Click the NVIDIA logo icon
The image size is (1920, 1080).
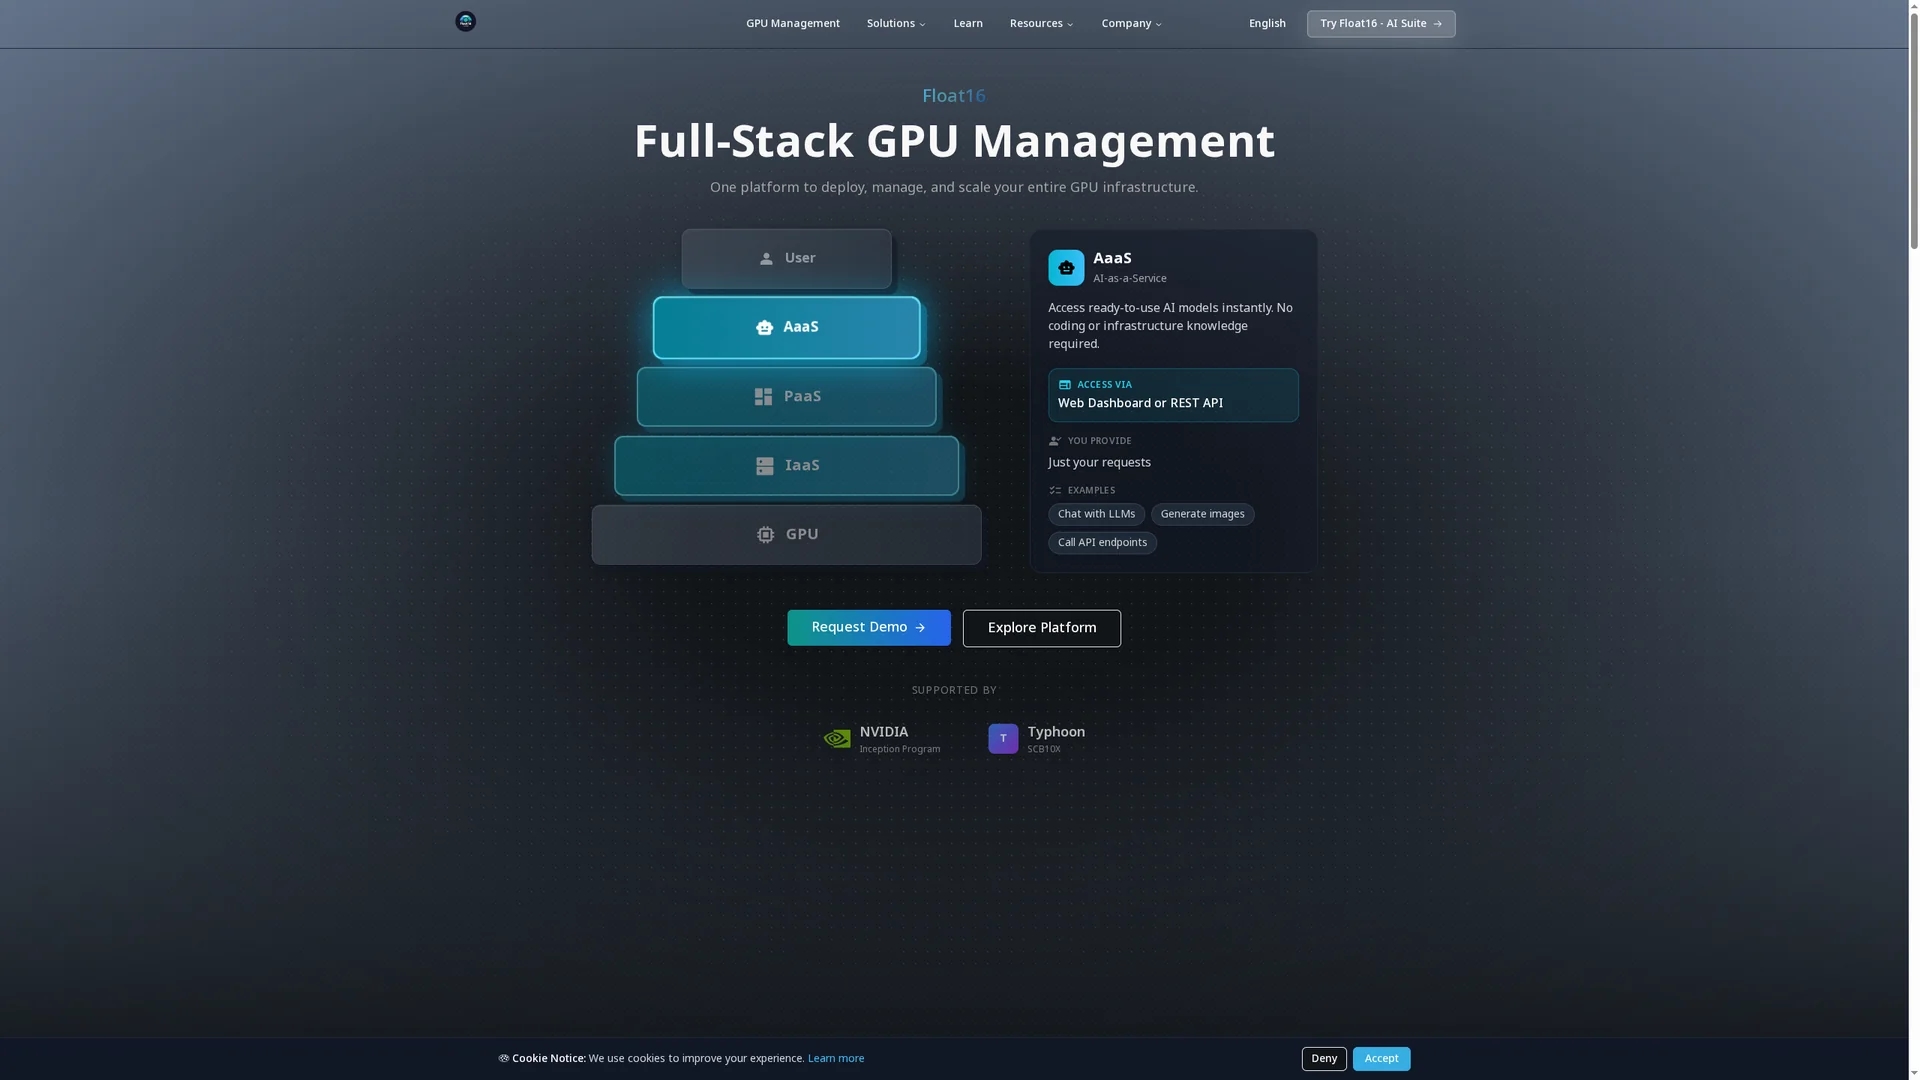[x=837, y=739]
